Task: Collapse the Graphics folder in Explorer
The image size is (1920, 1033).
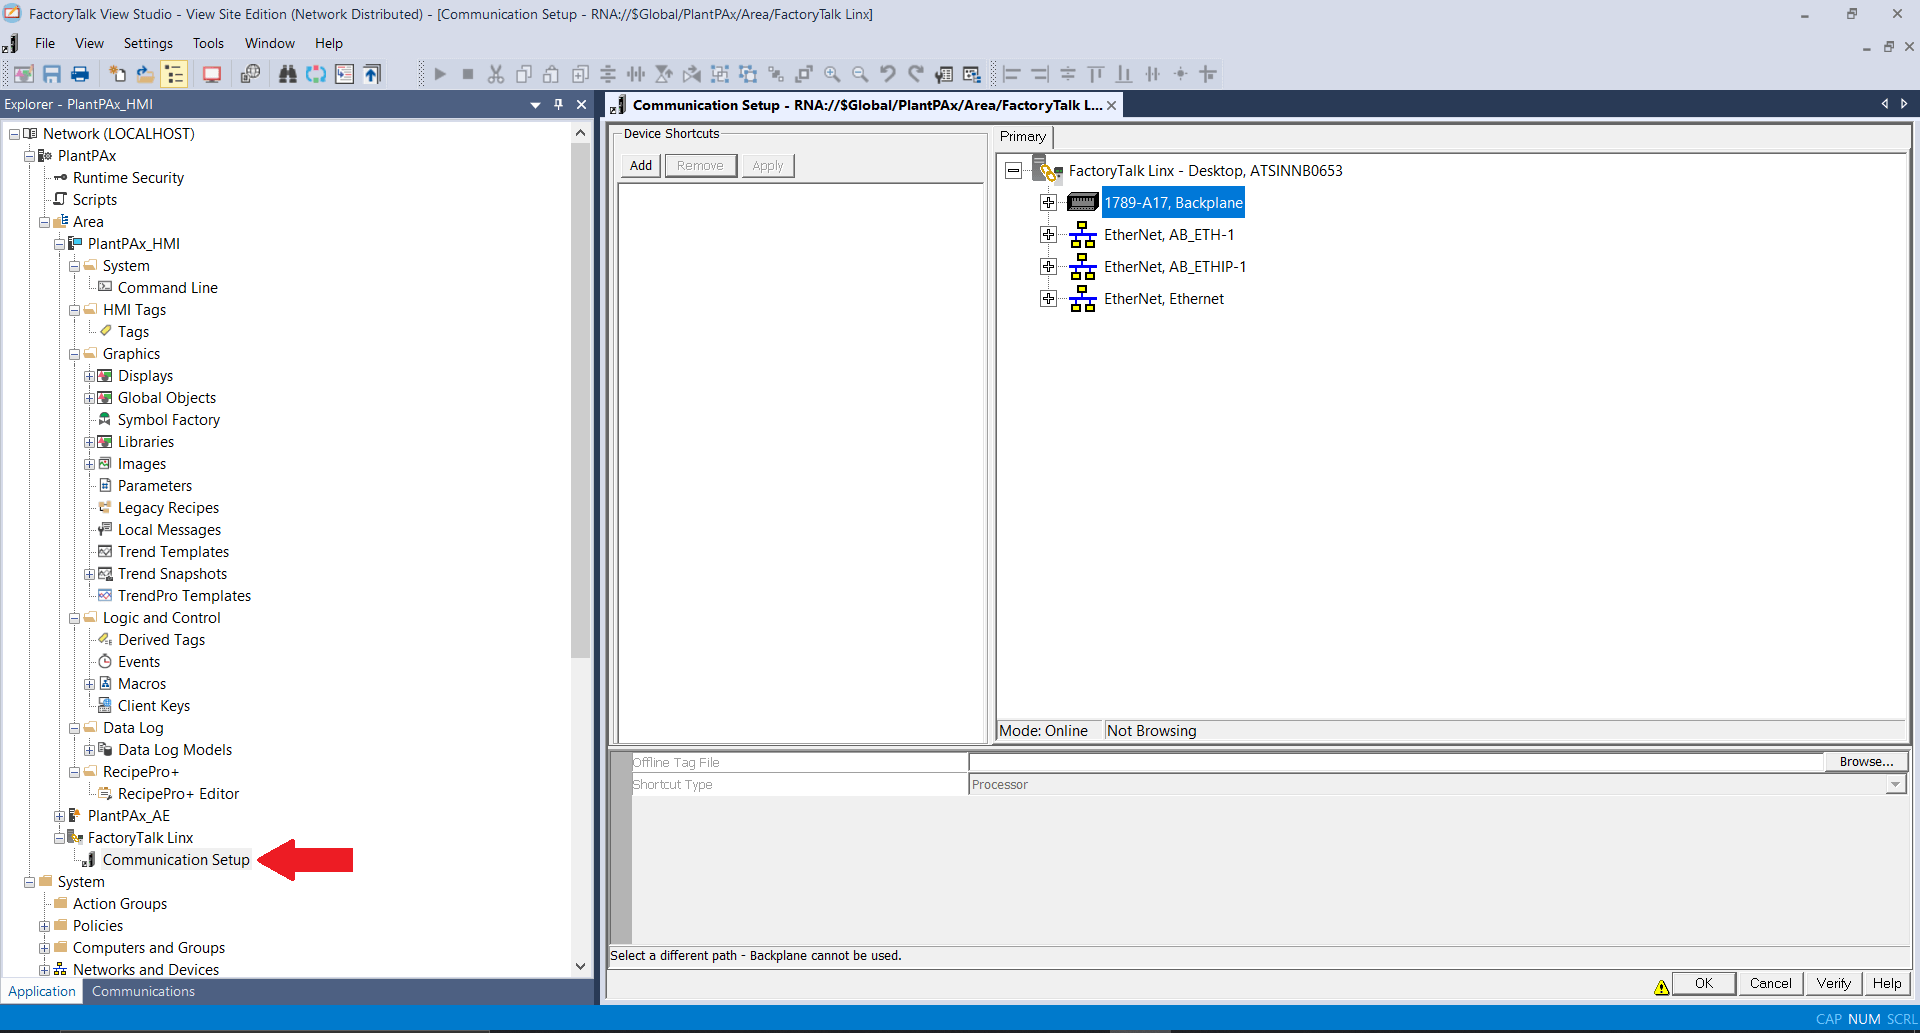Action: click(x=74, y=354)
